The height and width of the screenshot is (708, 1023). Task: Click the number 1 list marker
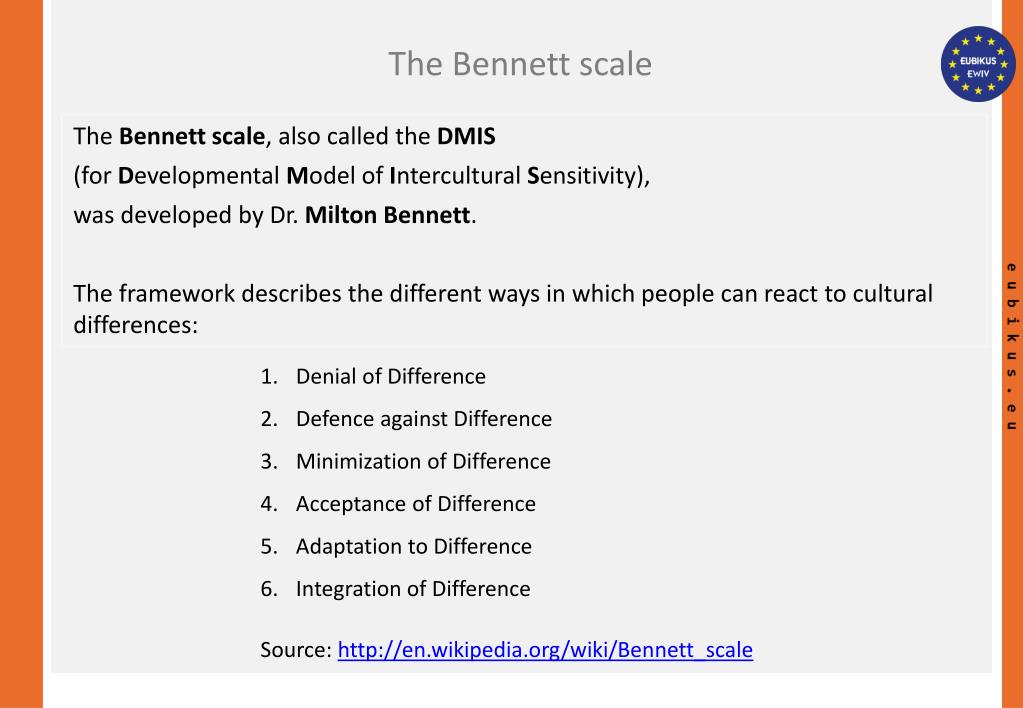[x=268, y=377]
